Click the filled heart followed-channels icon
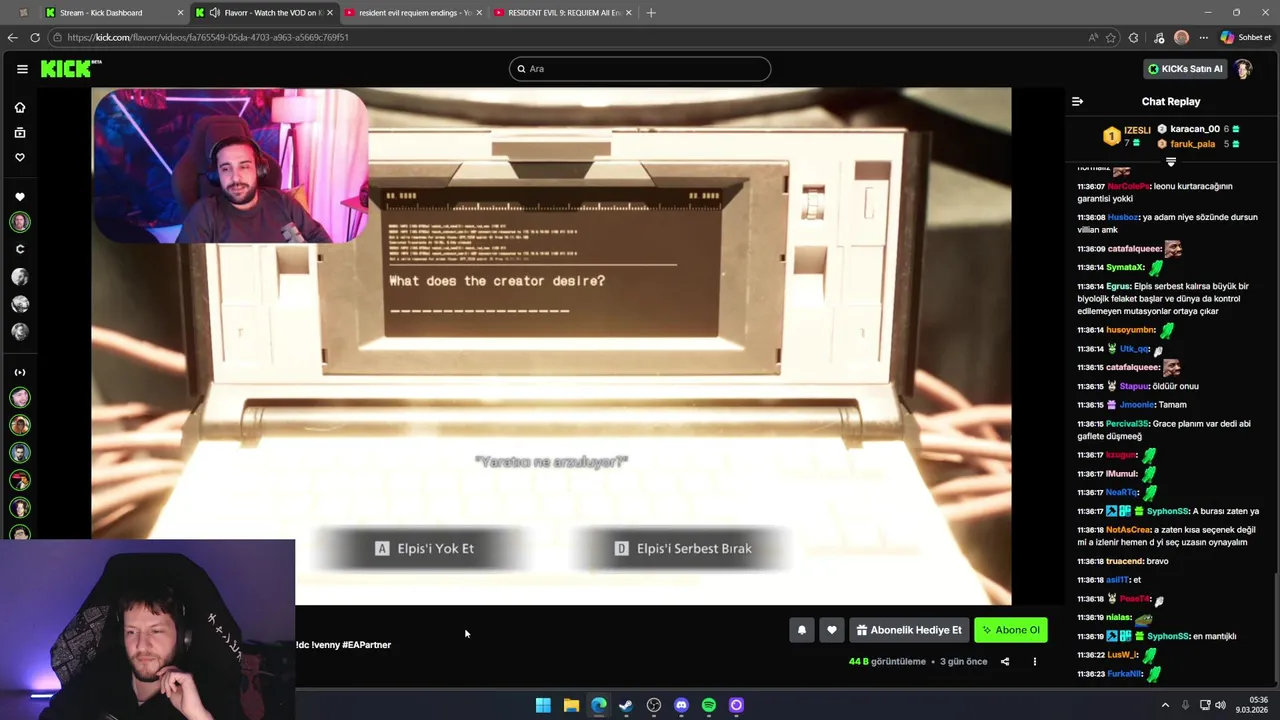This screenshot has width=1280, height=720. click(x=19, y=197)
